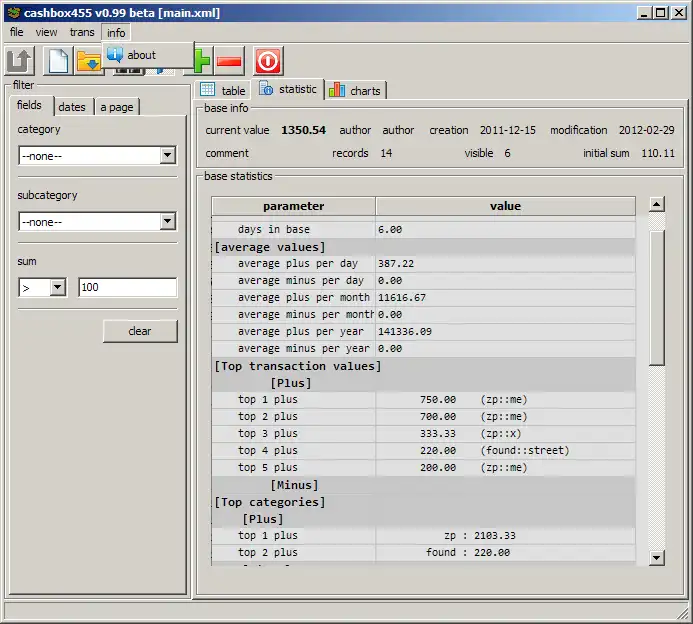Expand the category dropdown
Screen dimensions: 693x624
coord(167,155)
